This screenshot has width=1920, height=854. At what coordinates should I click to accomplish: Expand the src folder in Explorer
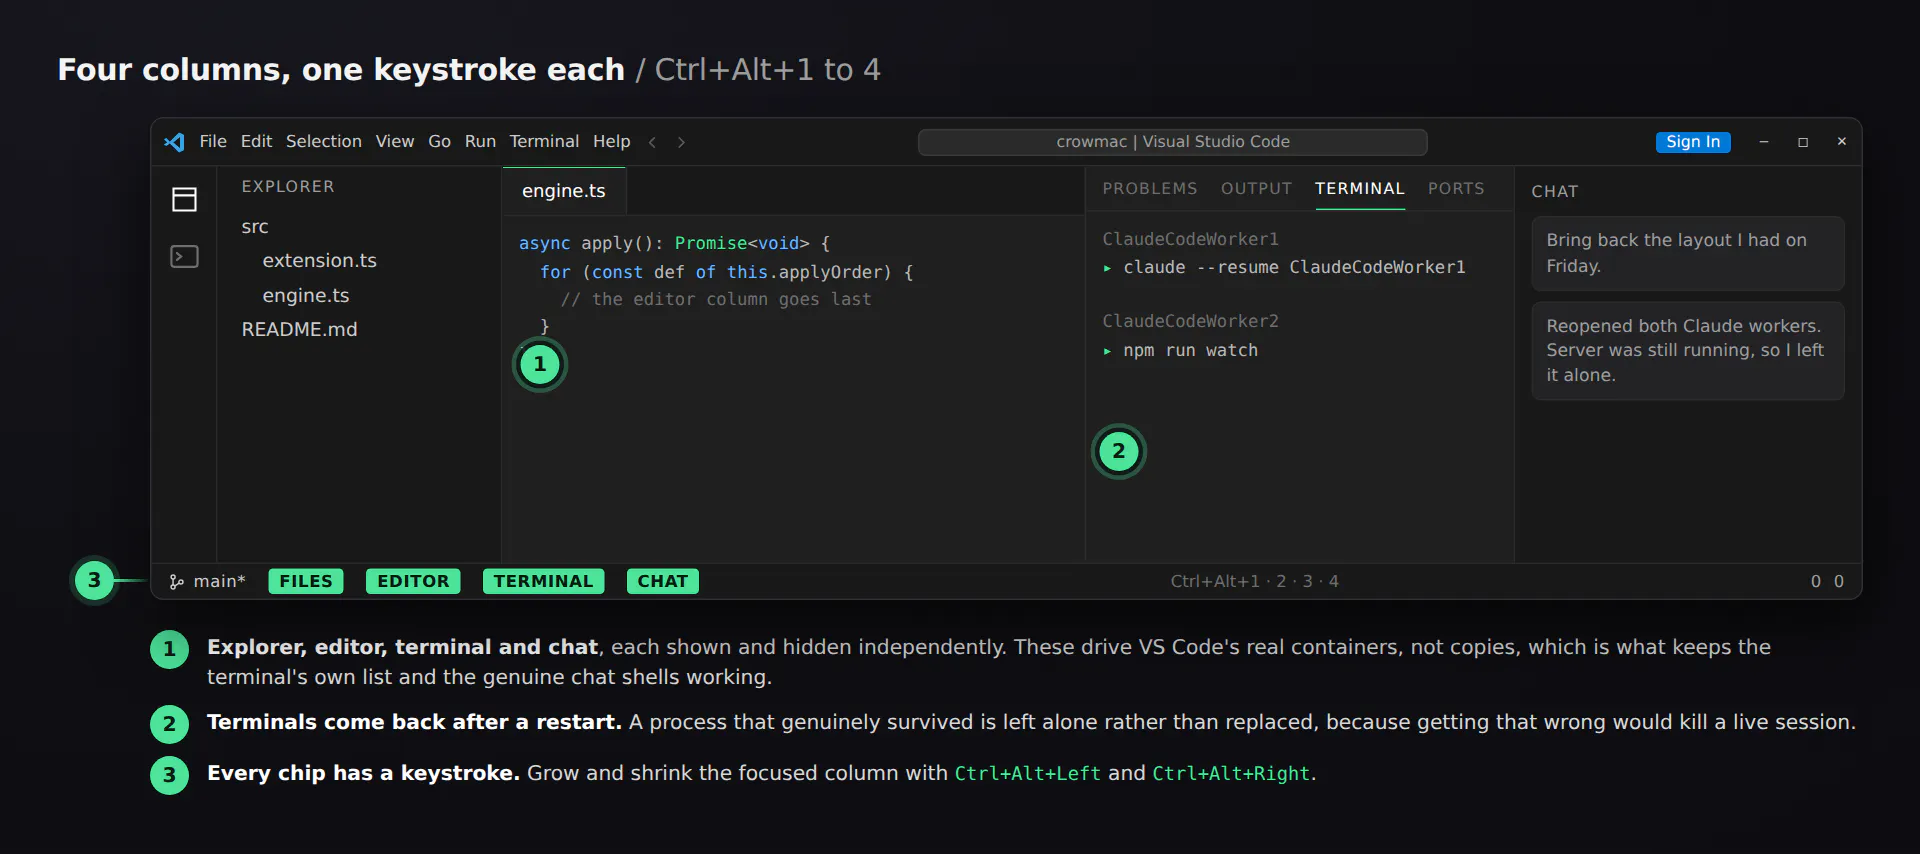coord(255,227)
